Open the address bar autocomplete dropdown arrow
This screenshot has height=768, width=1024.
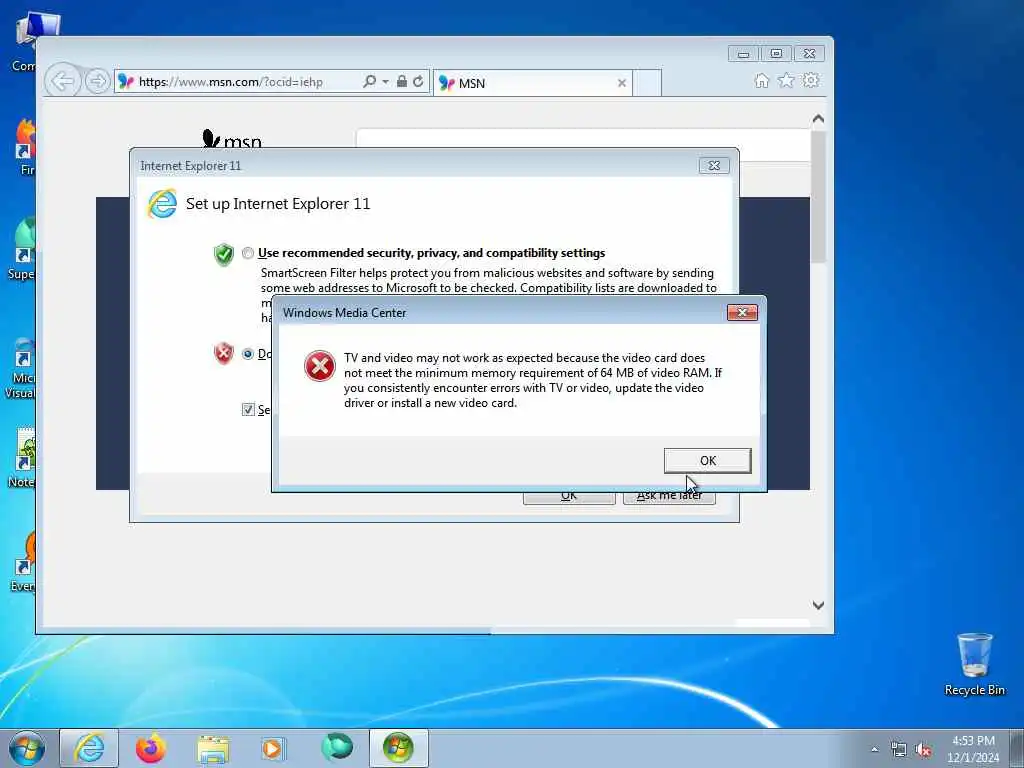pyautogui.click(x=385, y=82)
